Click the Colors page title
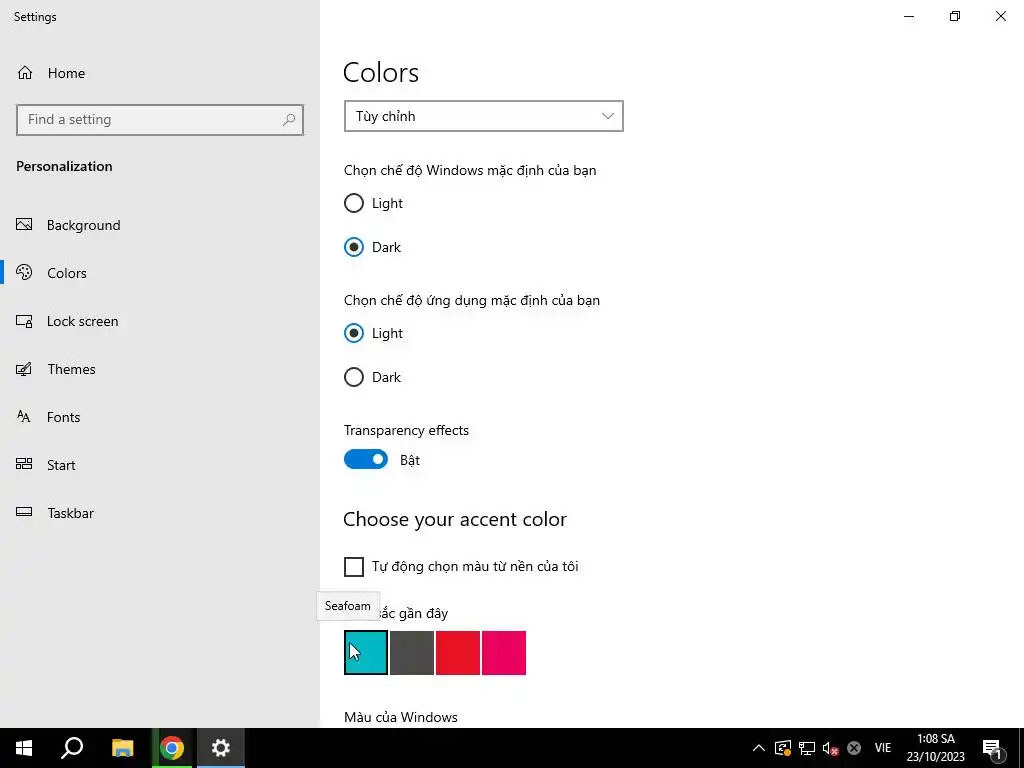Image resolution: width=1024 pixels, height=768 pixels. [x=381, y=72]
